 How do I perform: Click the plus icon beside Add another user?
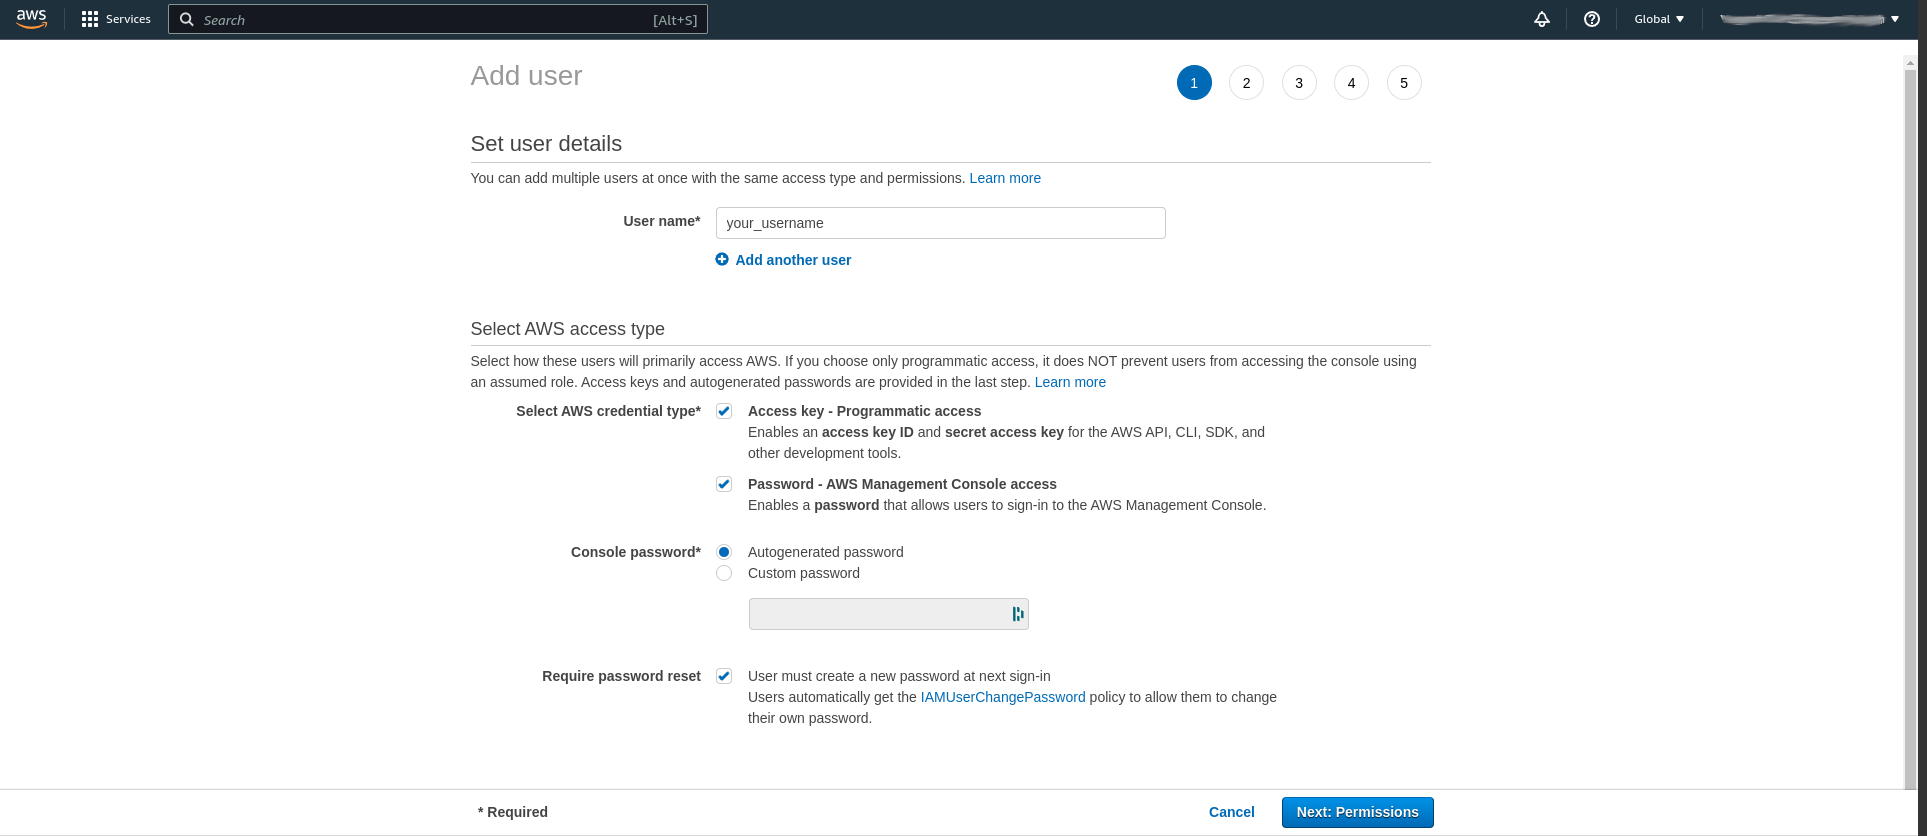722,259
